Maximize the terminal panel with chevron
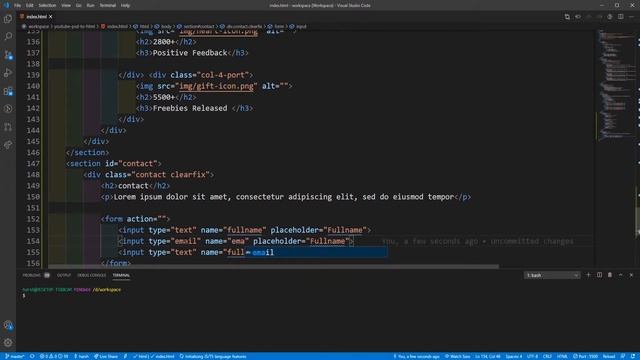The height and width of the screenshot is (360, 640). 620,275
